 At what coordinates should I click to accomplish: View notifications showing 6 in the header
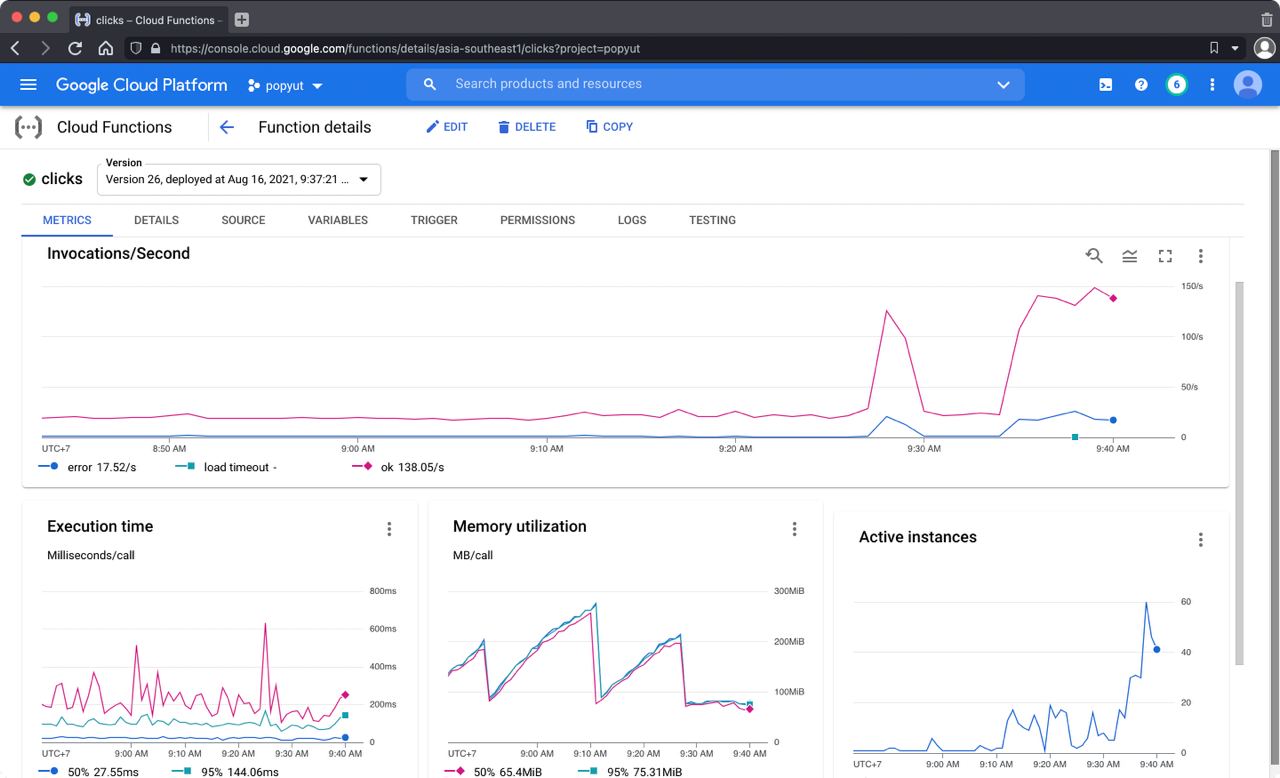pos(1177,84)
